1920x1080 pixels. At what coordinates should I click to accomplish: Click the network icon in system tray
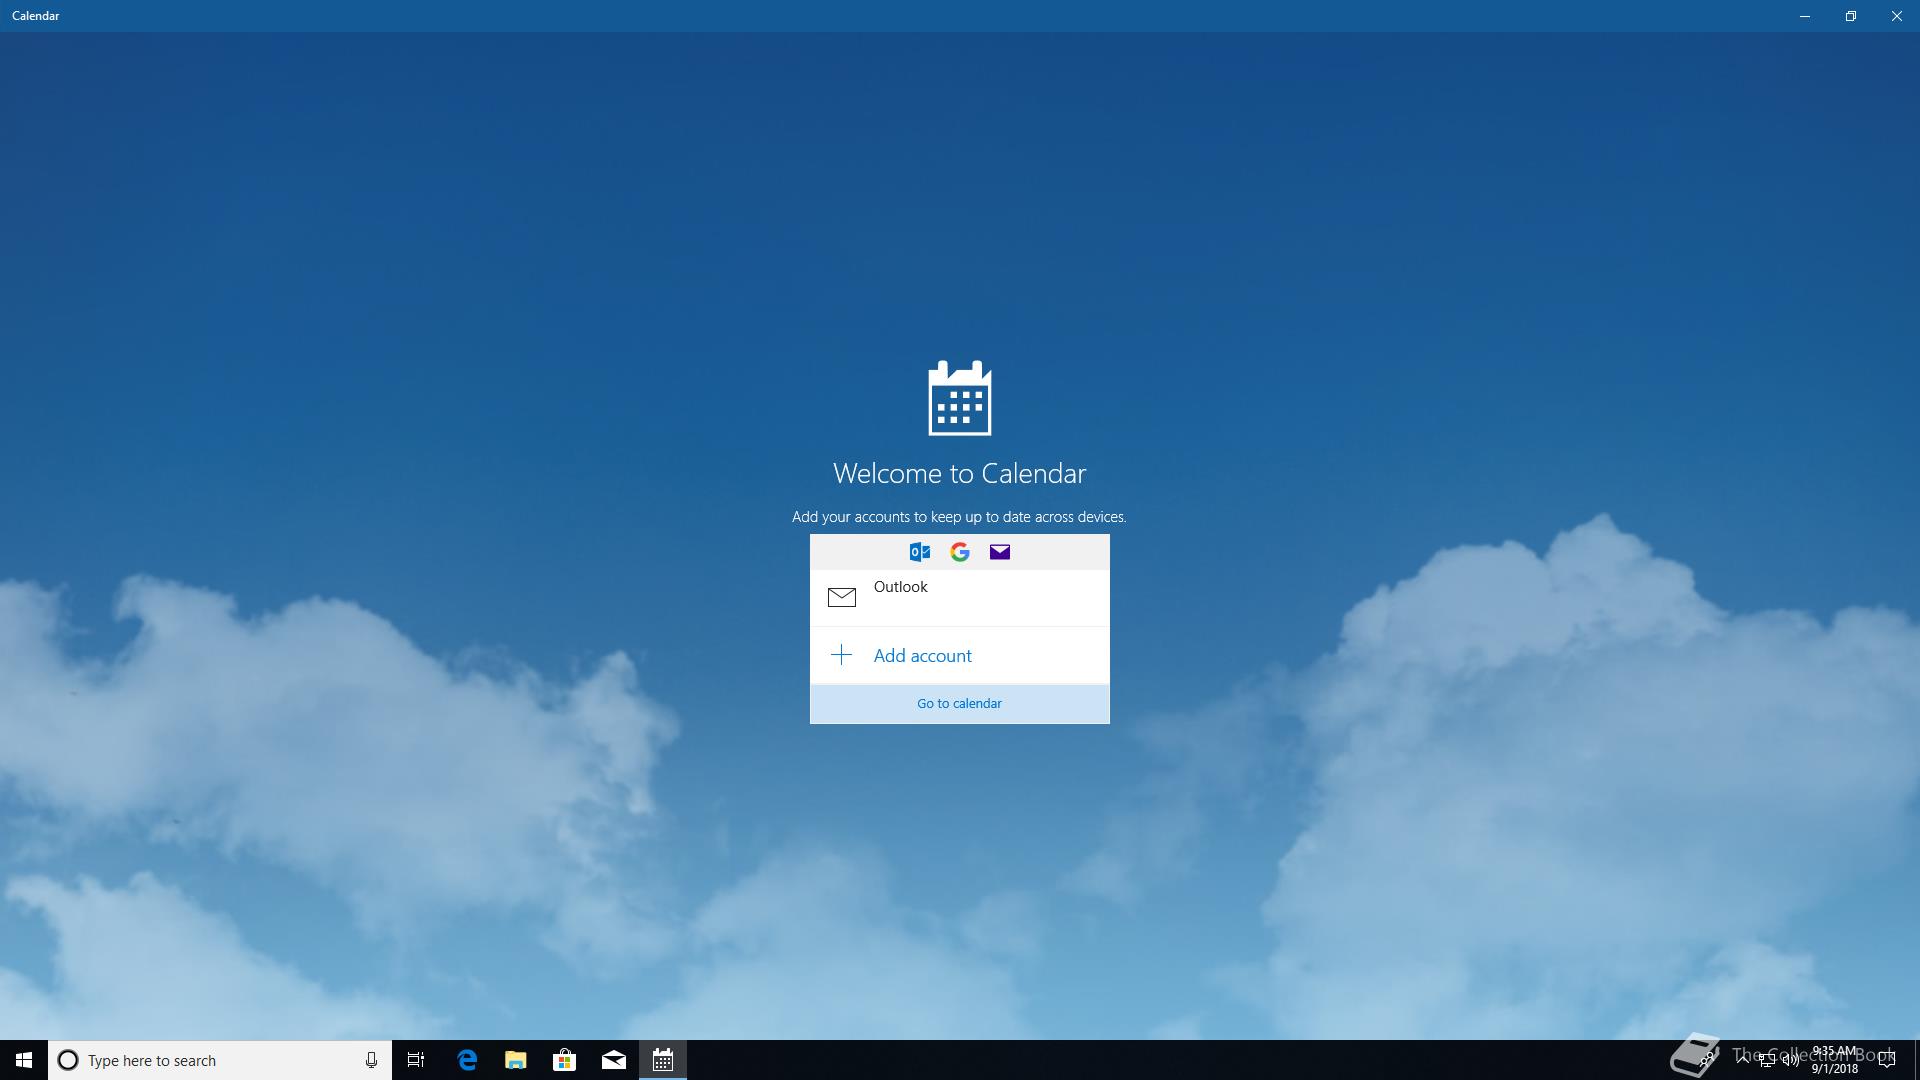[1766, 1060]
